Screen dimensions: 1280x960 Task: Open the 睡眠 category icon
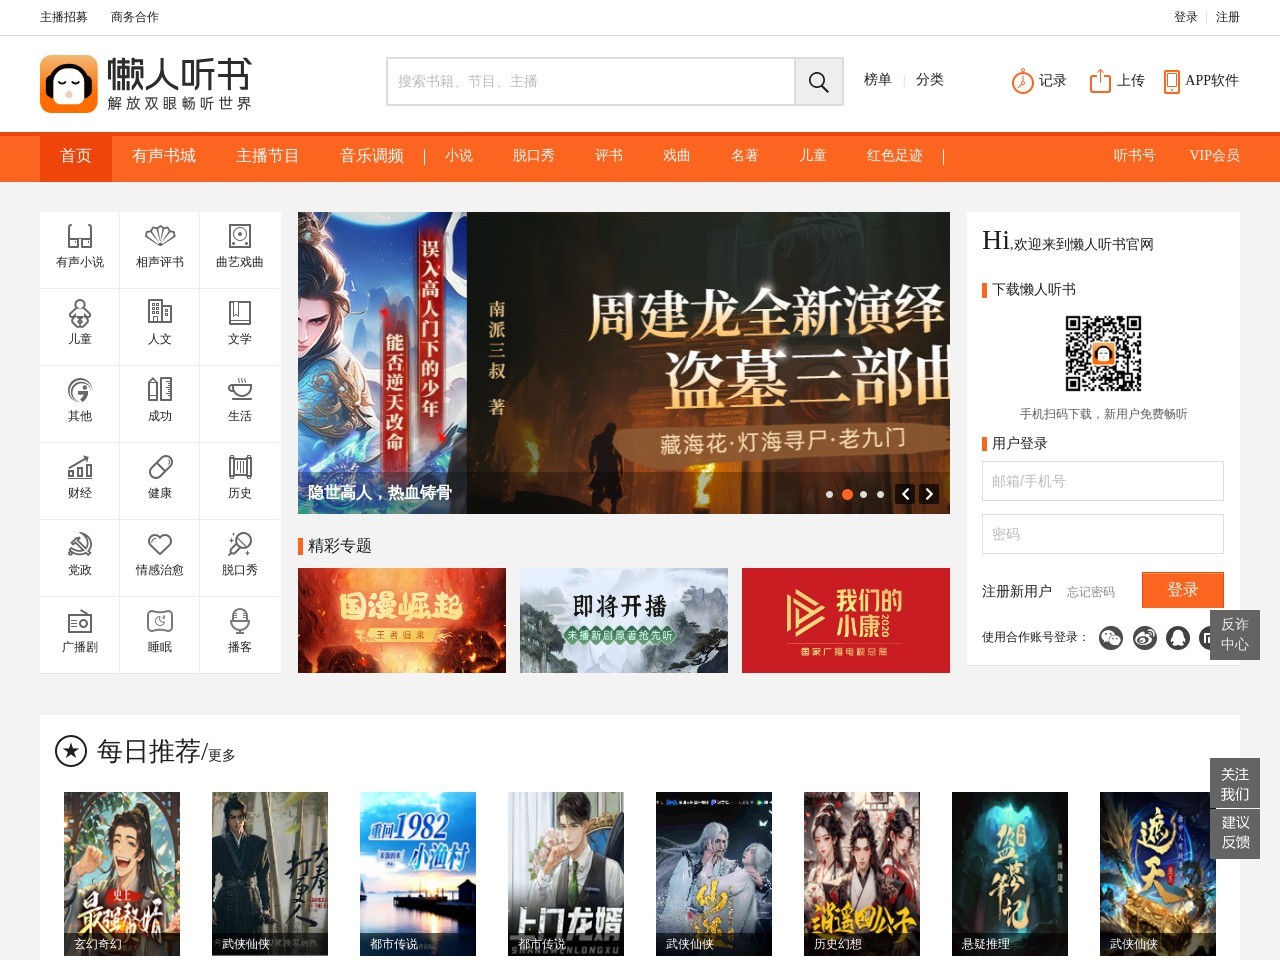pyautogui.click(x=160, y=621)
